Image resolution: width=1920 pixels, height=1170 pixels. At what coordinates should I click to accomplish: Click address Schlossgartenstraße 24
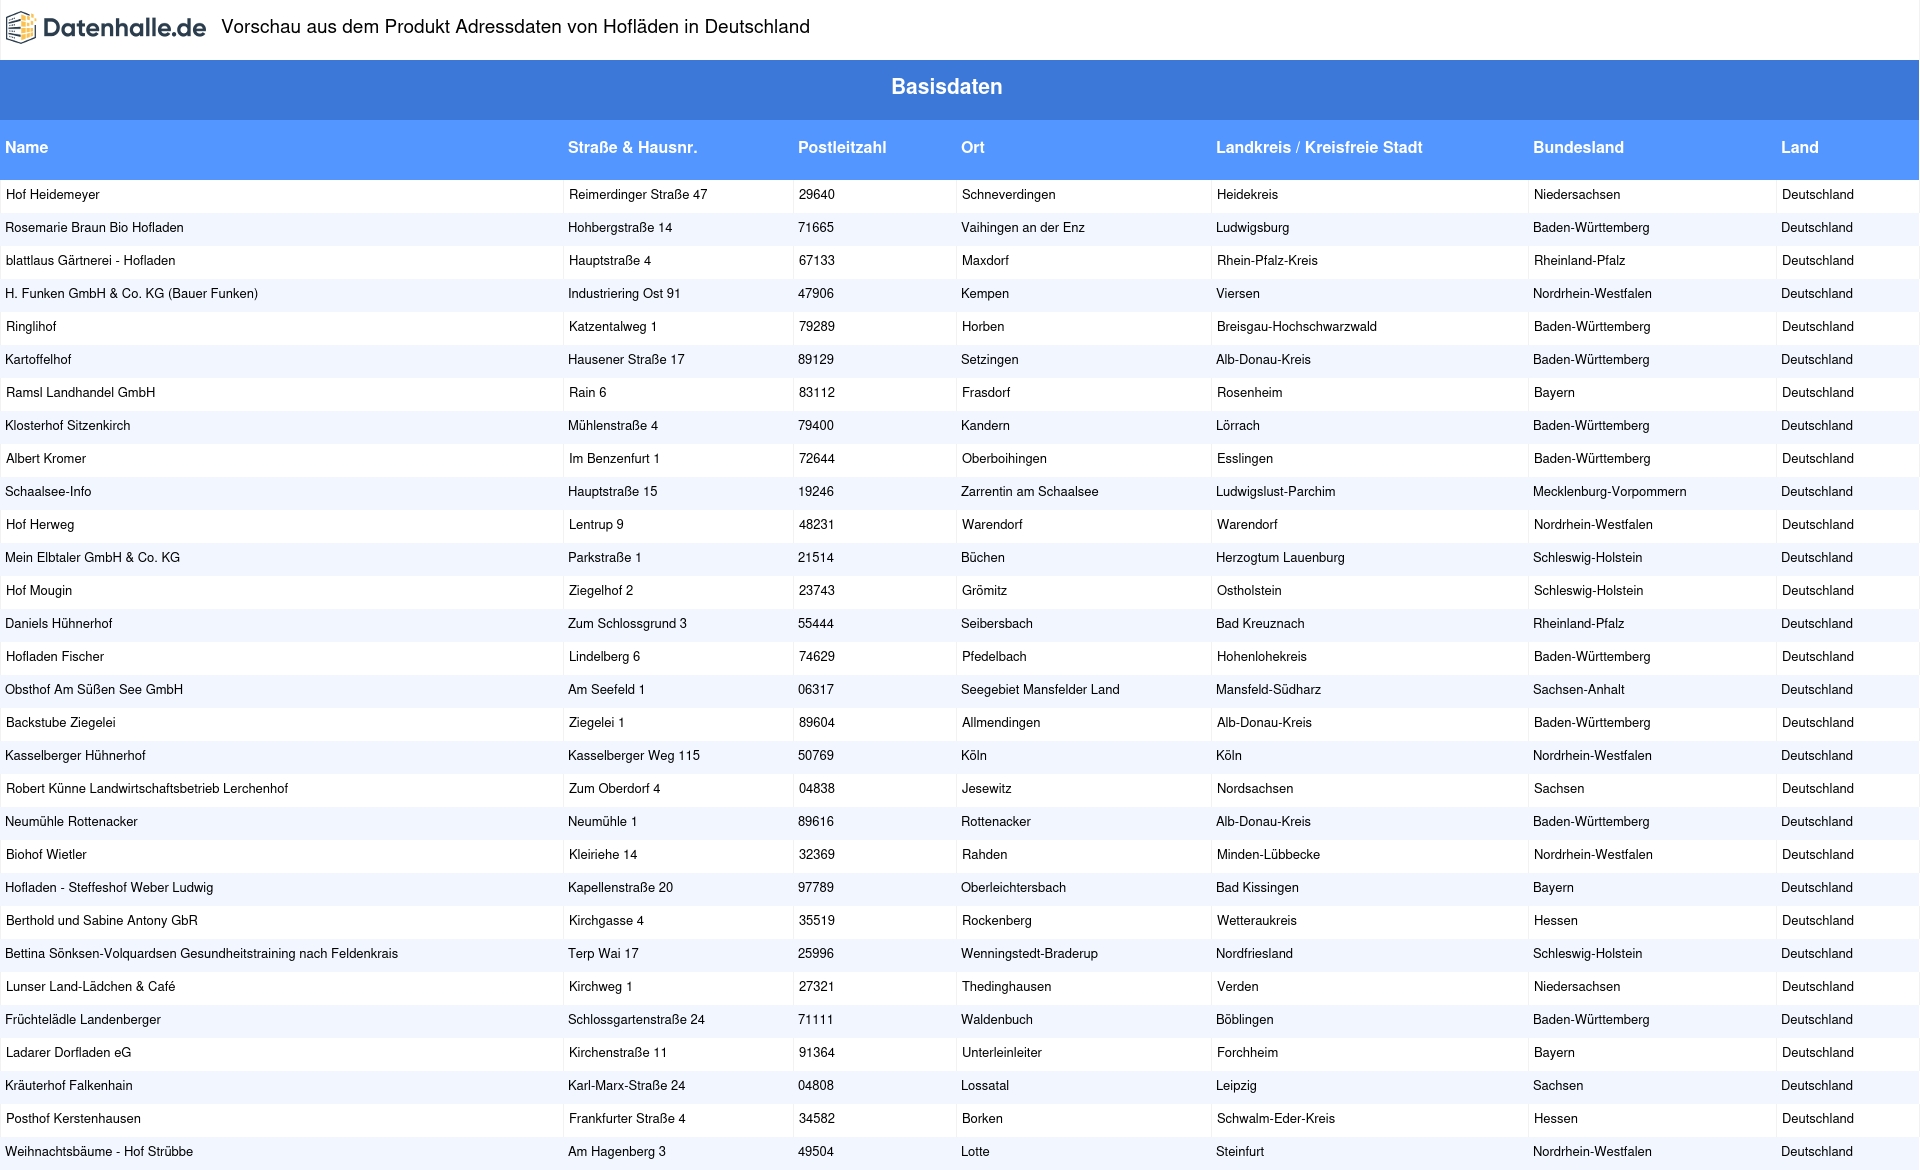[x=636, y=1020]
